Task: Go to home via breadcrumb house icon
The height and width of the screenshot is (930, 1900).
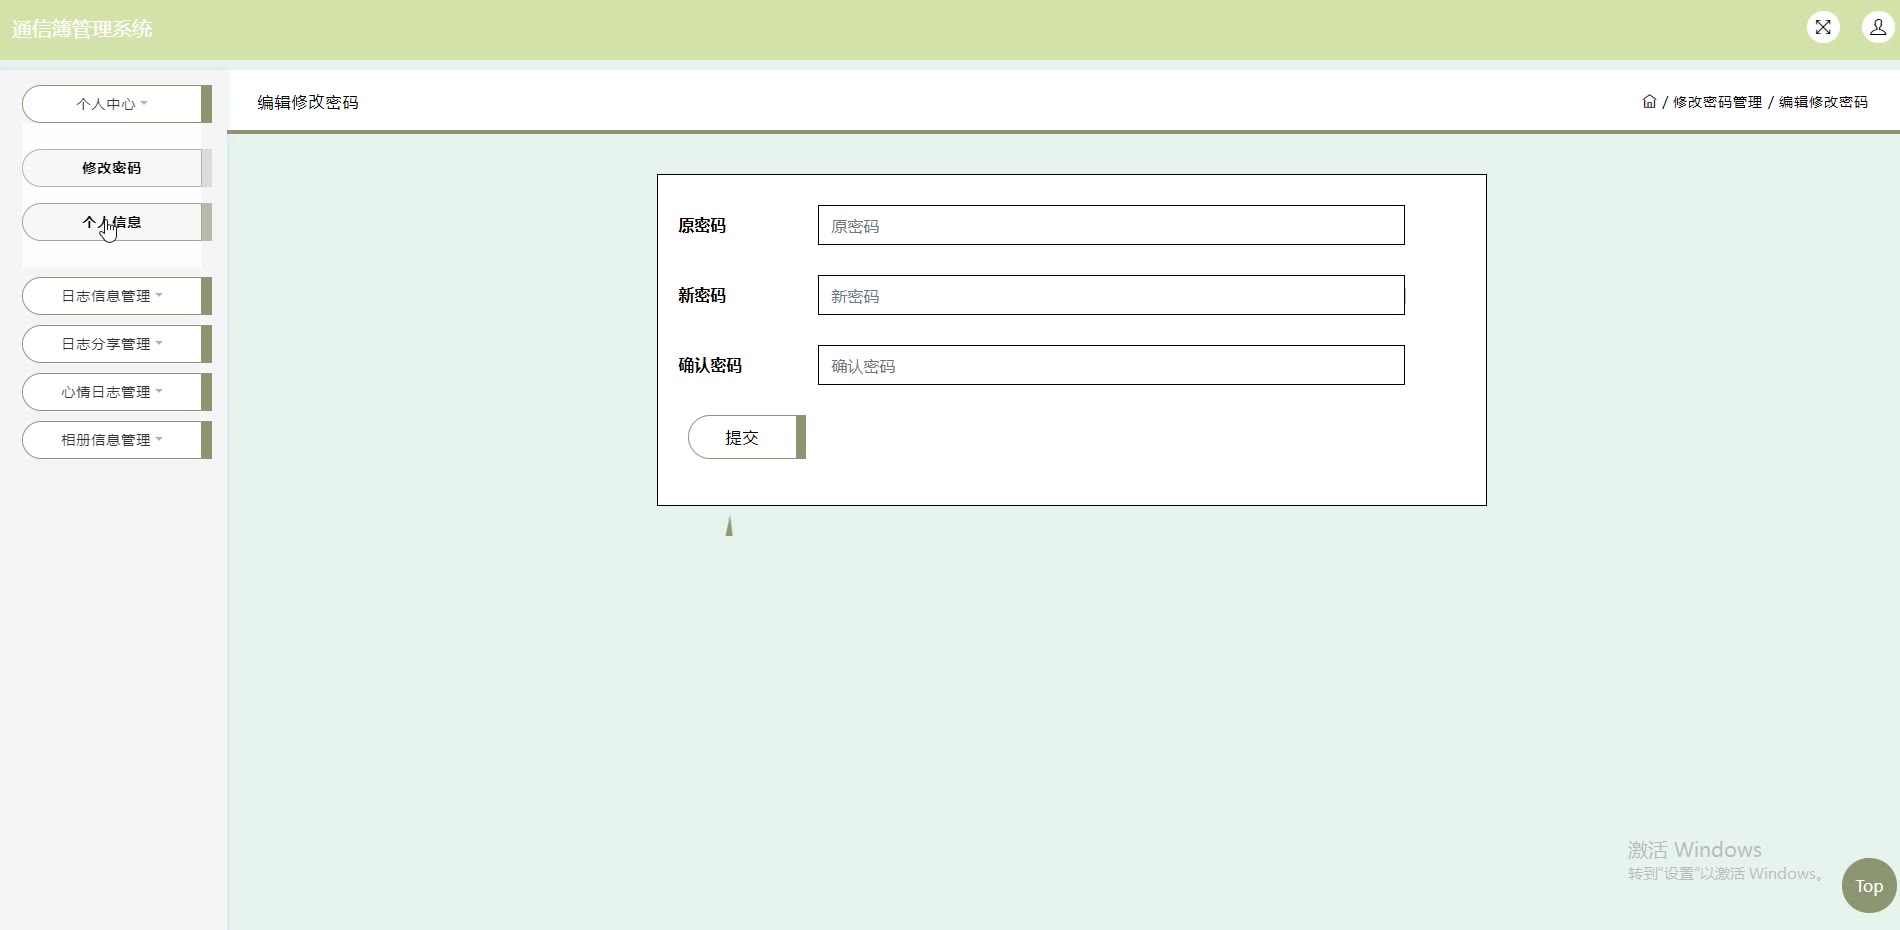Action: point(1649,101)
